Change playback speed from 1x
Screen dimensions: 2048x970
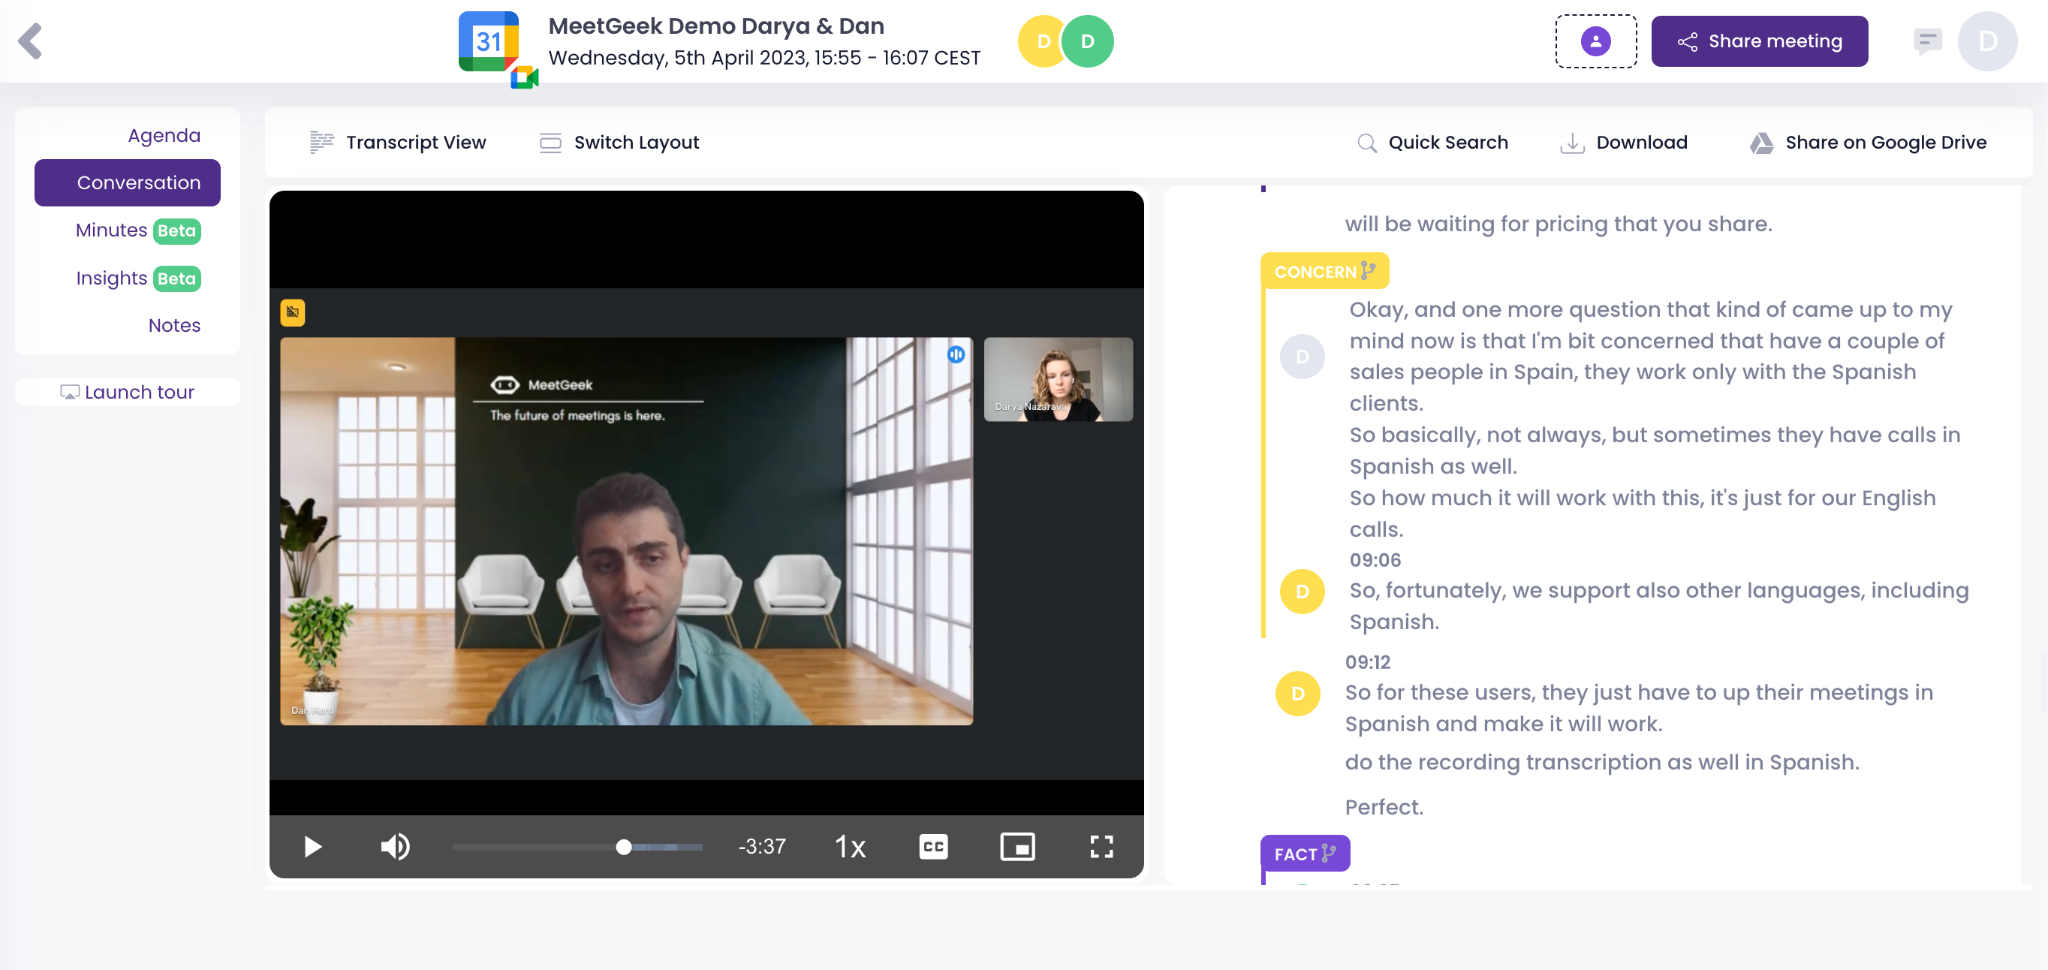point(850,847)
